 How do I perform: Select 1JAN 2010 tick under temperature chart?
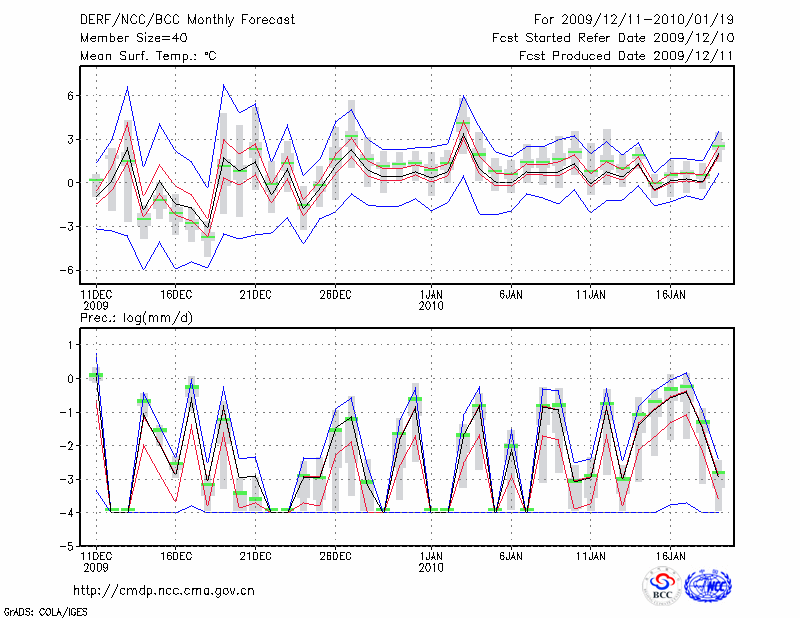431,300
